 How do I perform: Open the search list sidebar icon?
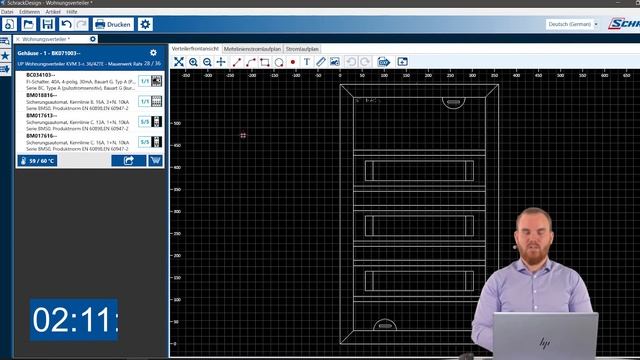tap(5, 41)
